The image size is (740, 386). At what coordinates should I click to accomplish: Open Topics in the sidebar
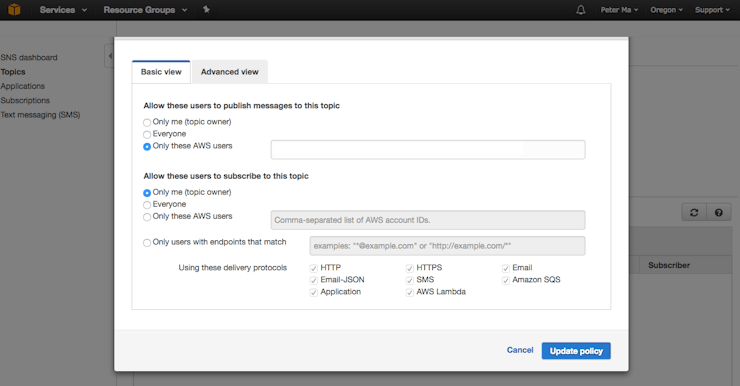tap(13, 72)
